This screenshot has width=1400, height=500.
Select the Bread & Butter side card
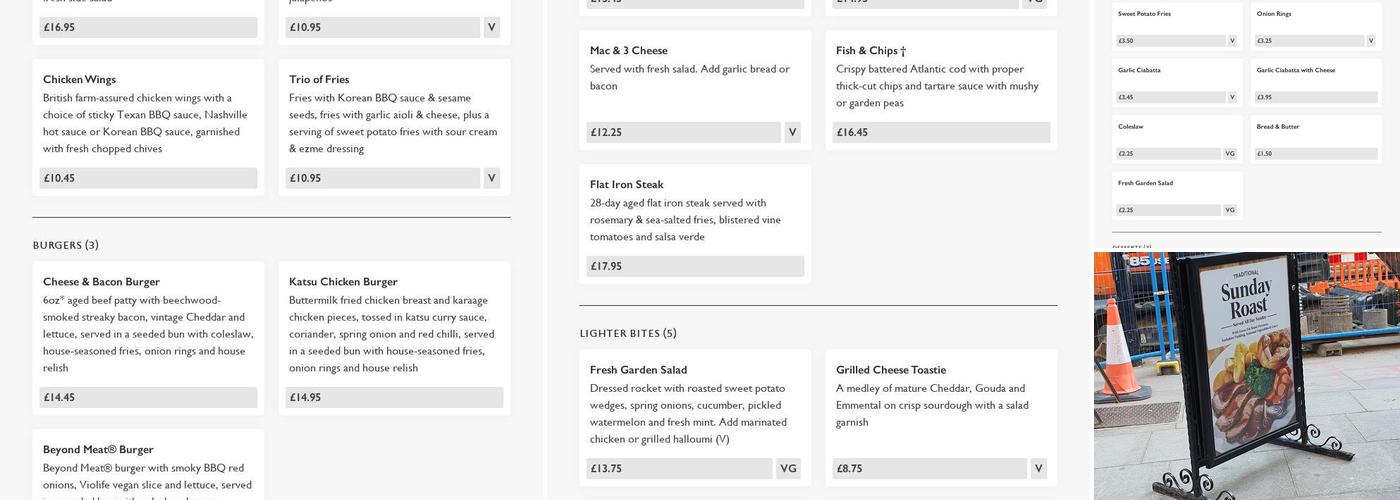coord(1316,138)
